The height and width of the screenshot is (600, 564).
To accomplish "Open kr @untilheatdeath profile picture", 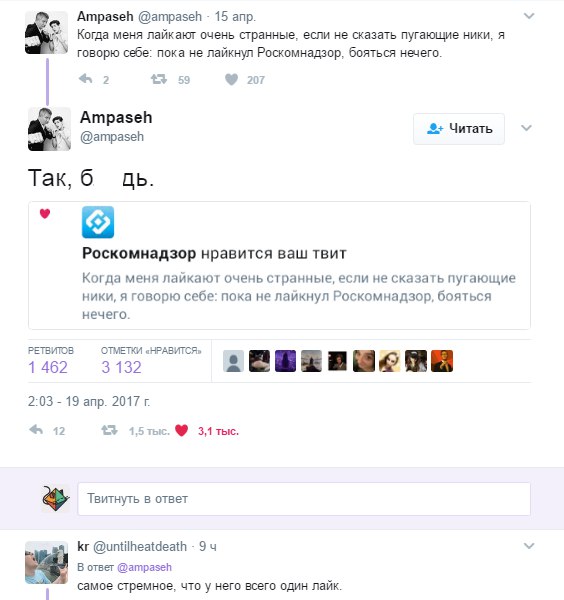I will coord(46,562).
